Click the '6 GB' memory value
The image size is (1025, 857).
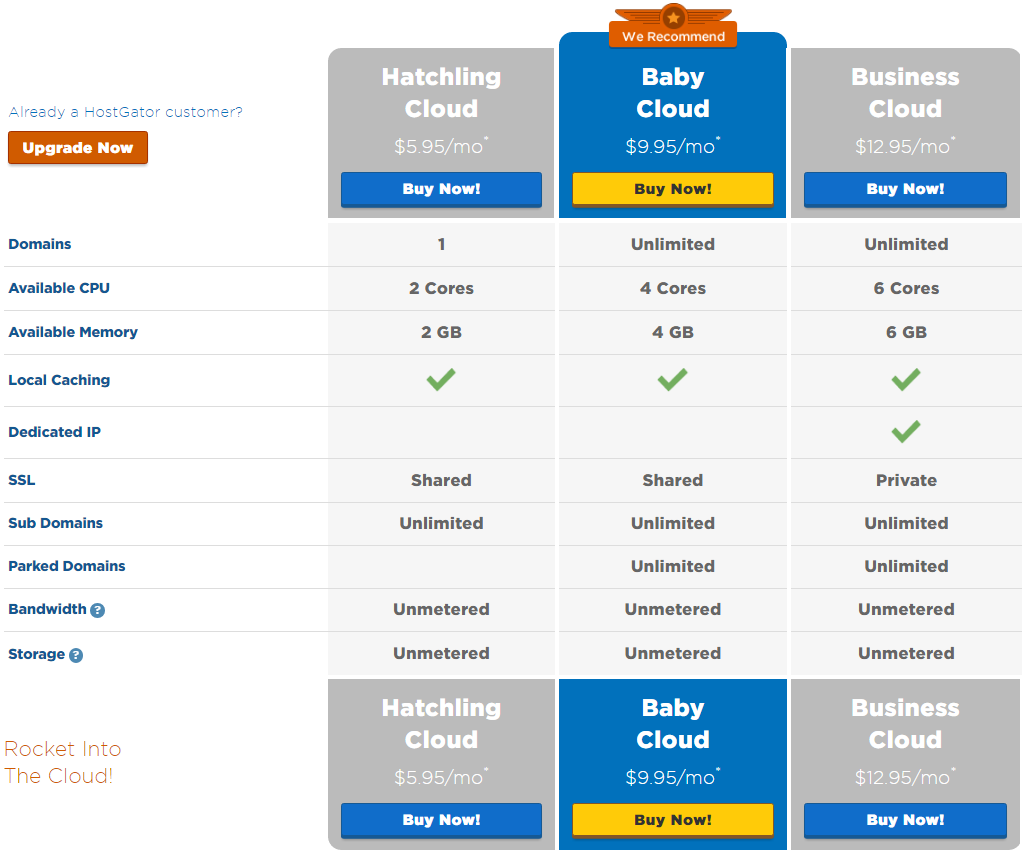click(906, 332)
